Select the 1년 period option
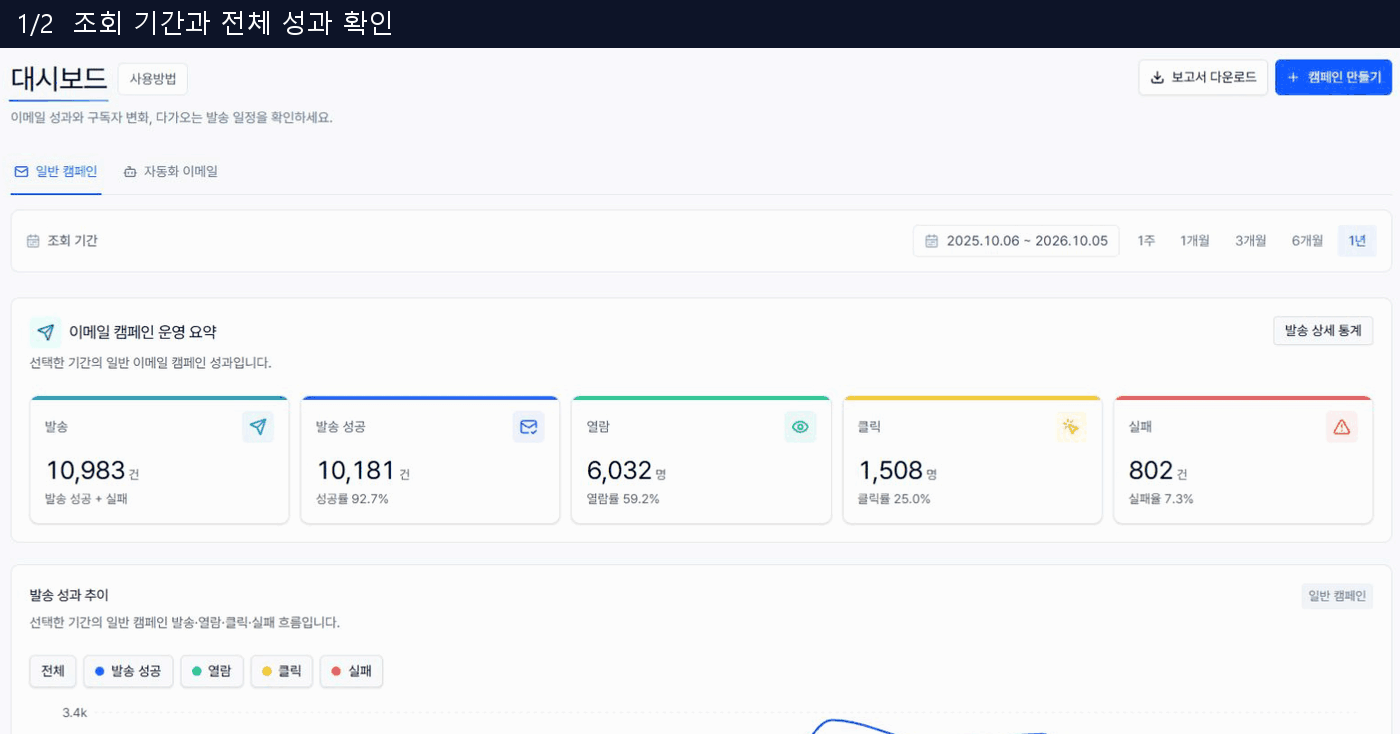 [1357, 241]
